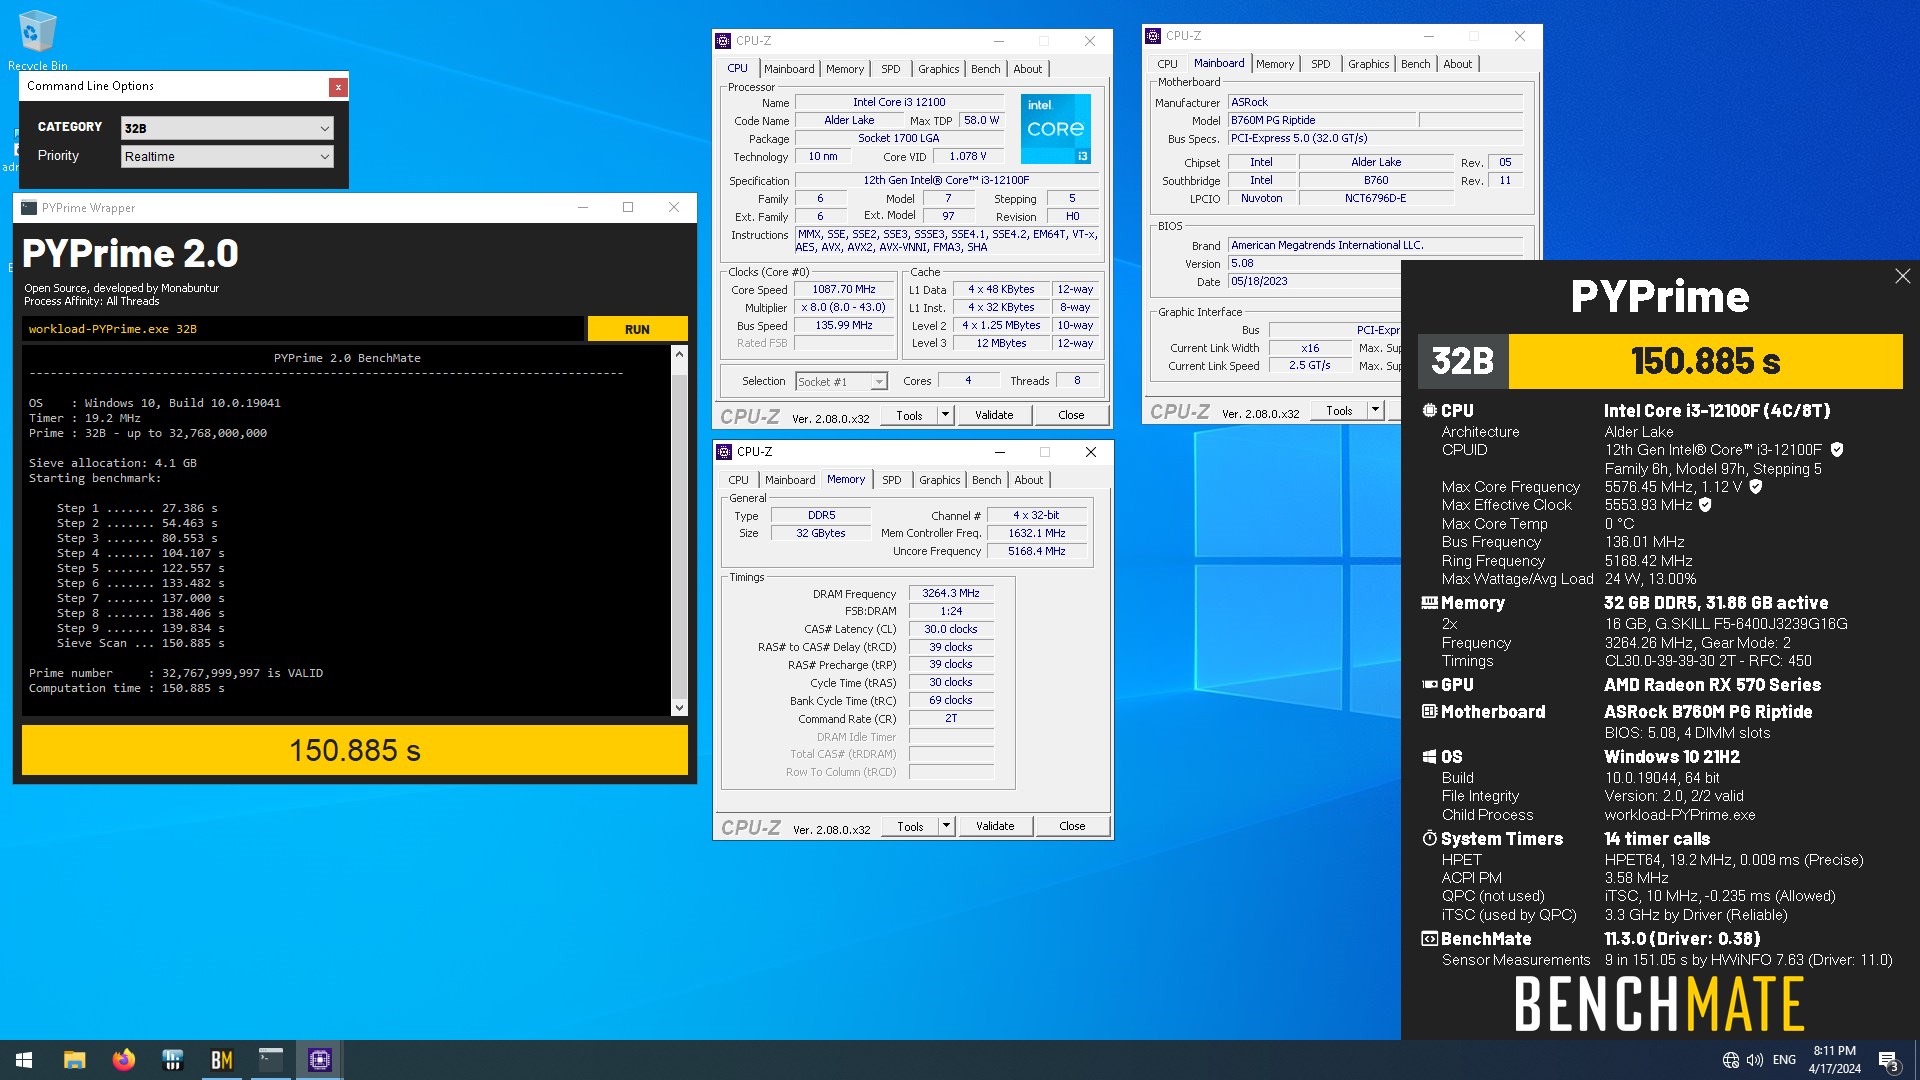Switch to SPD tab in CPU window

point(891,69)
